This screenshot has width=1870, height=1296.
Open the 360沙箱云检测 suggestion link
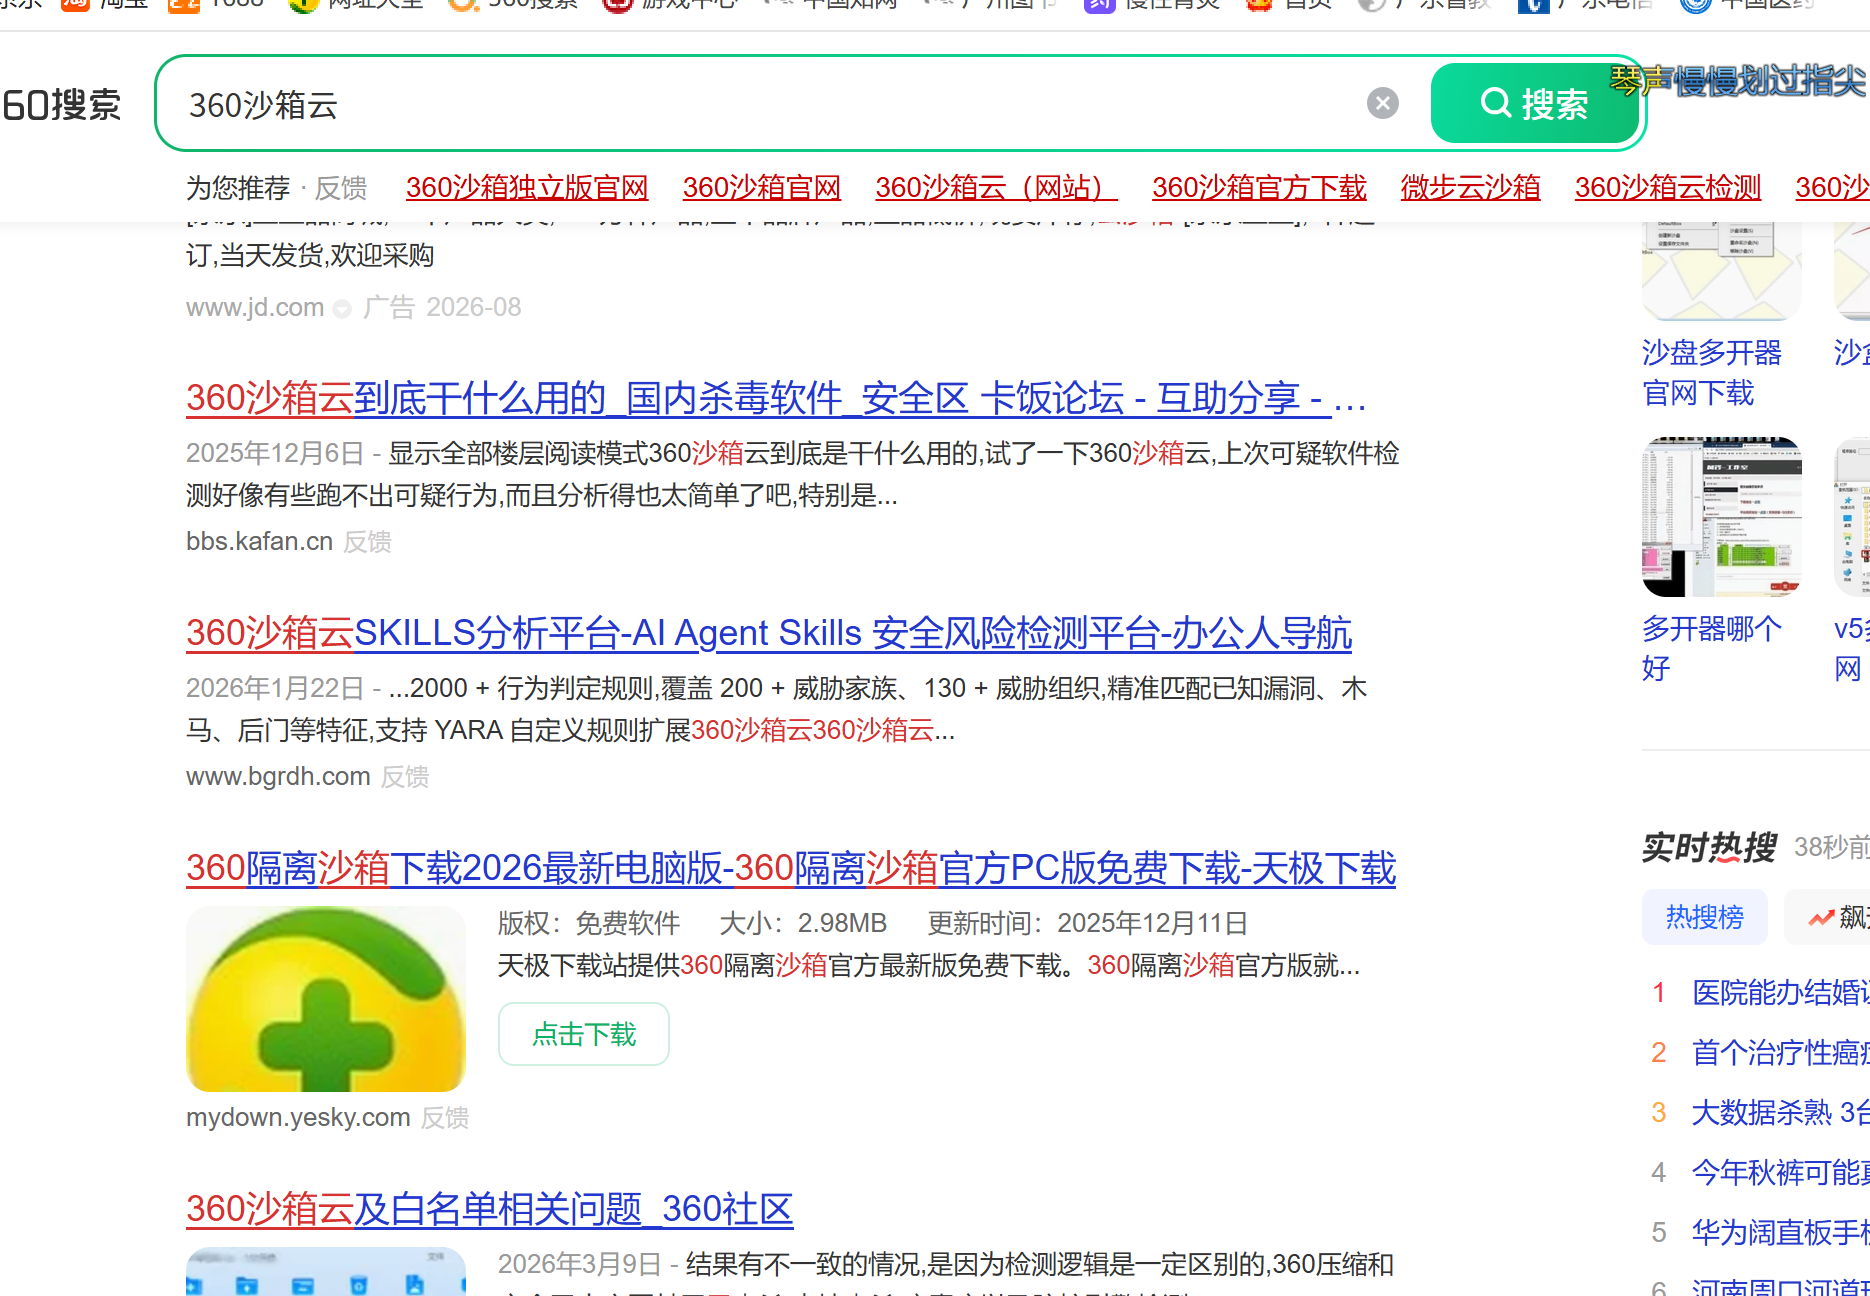coord(1668,187)
